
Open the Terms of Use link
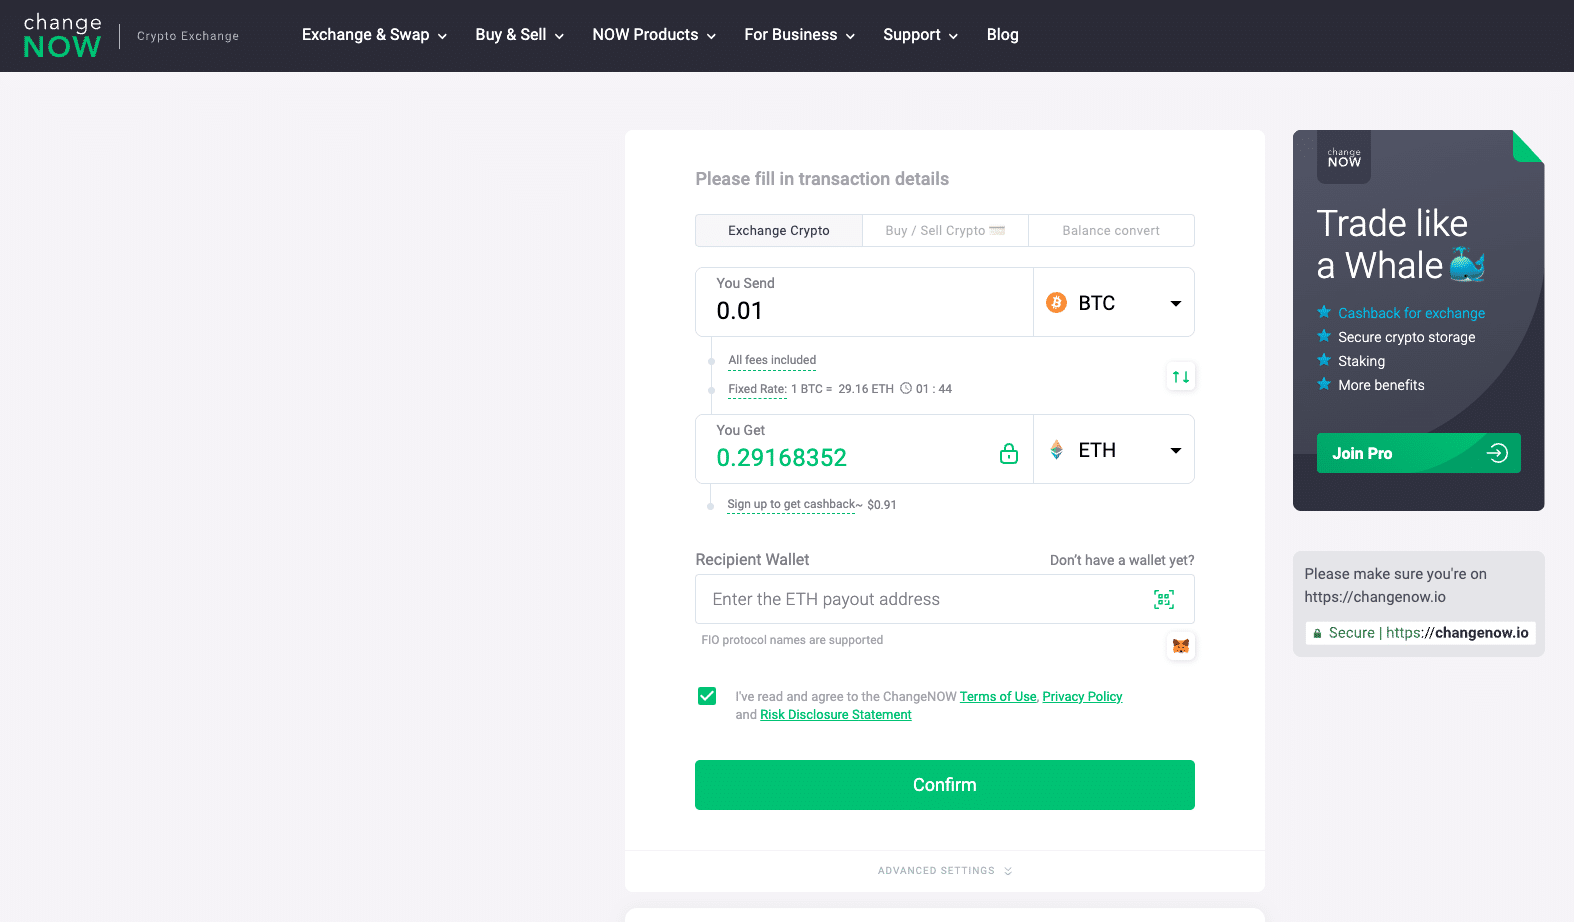(x=998, y=697)
